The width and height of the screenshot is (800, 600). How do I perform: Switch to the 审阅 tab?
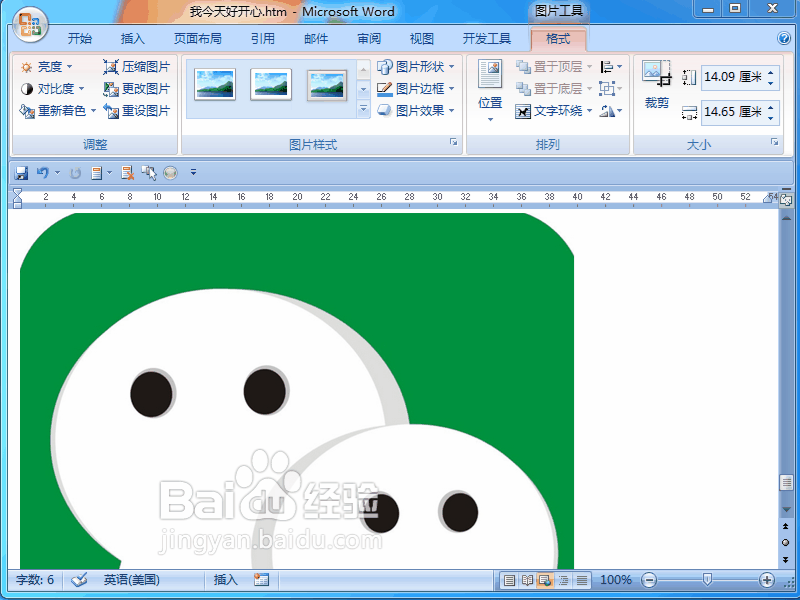pyautogui.click(x=369, y=39)
